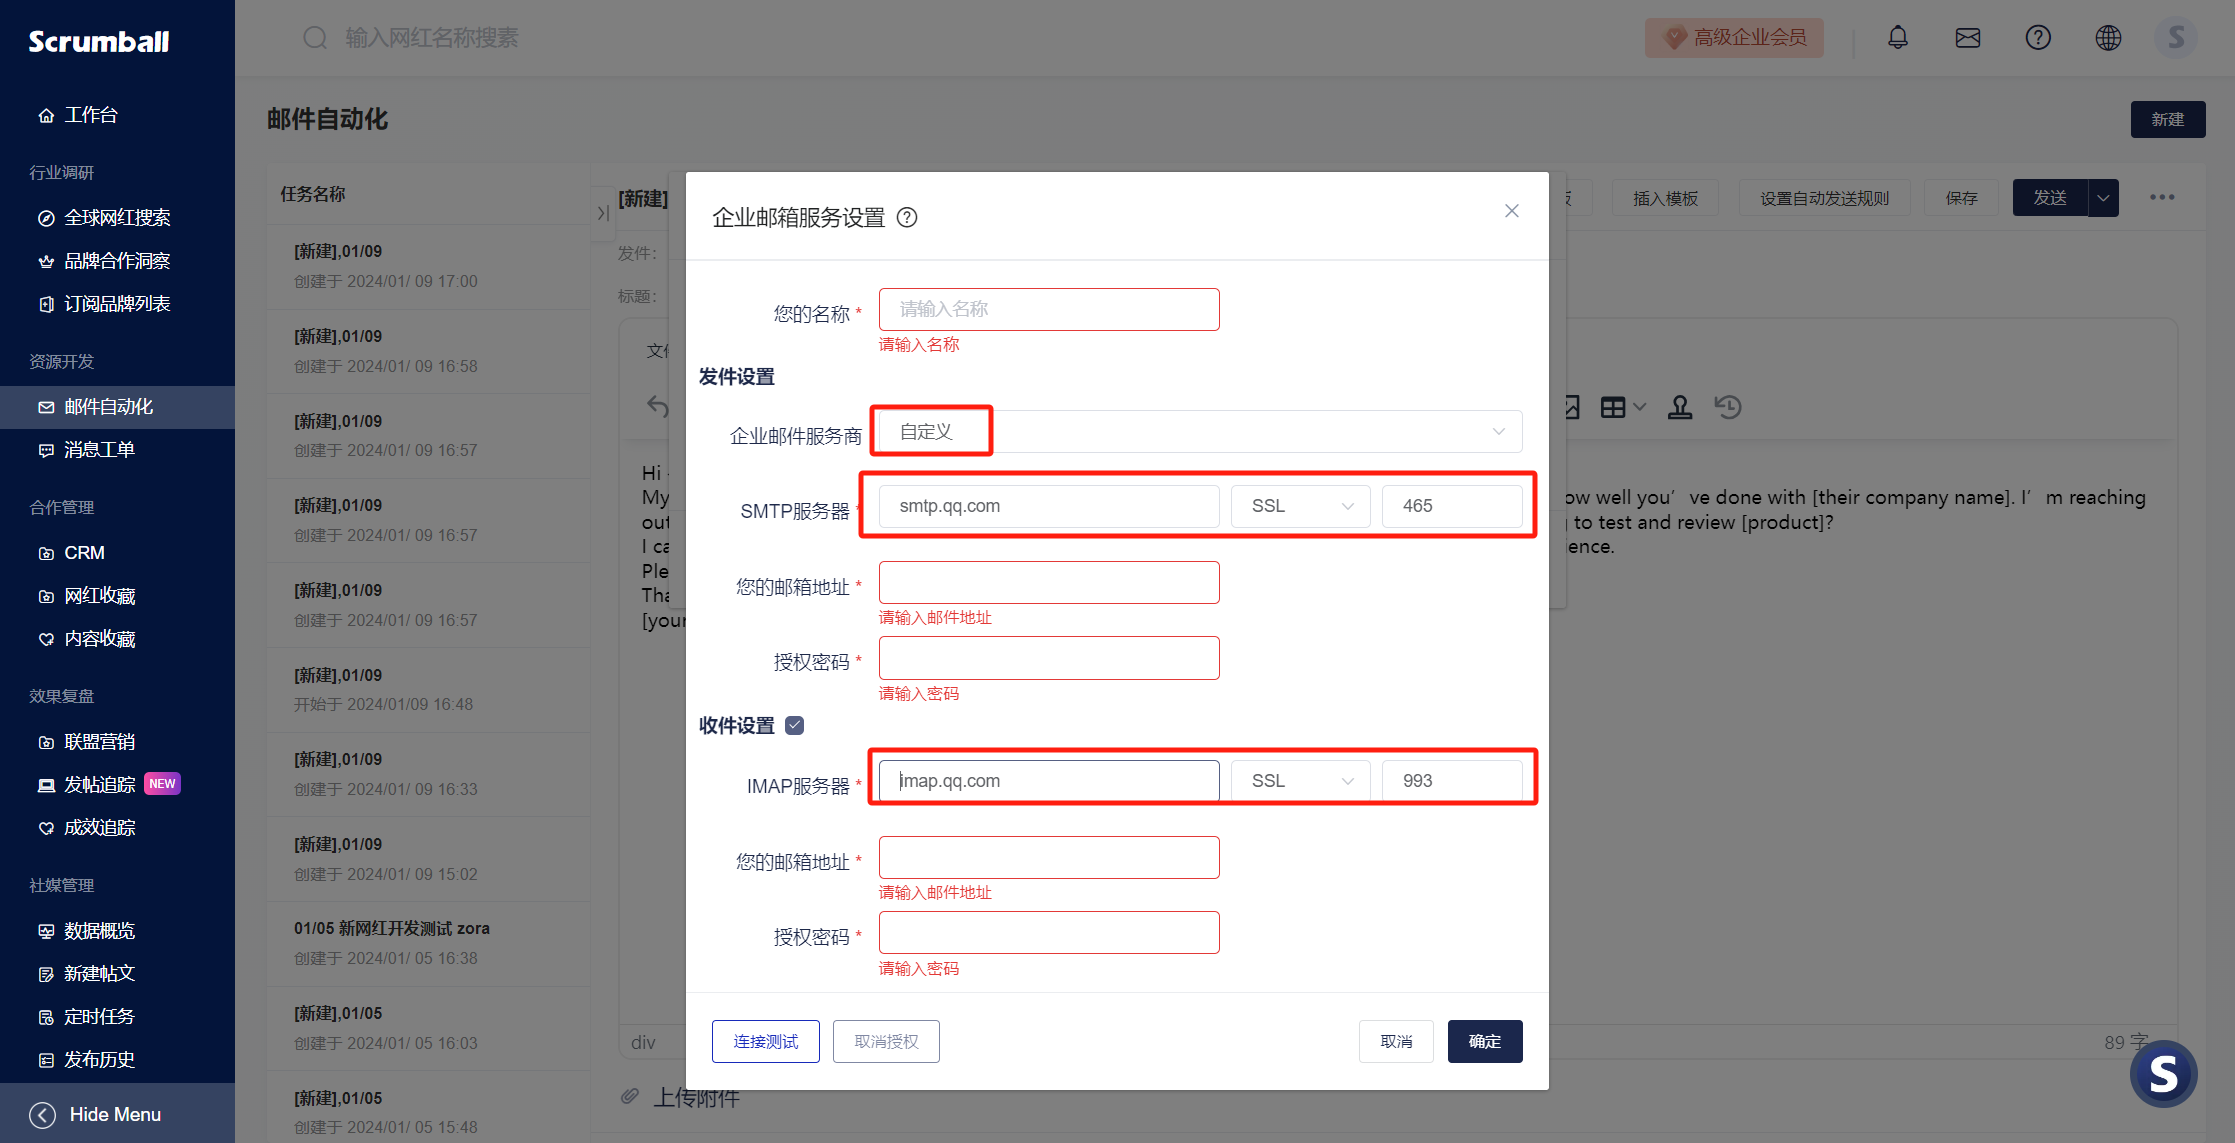
Task: Expand the table icon dropdown chevron
Action: (x=1639, y=407)
